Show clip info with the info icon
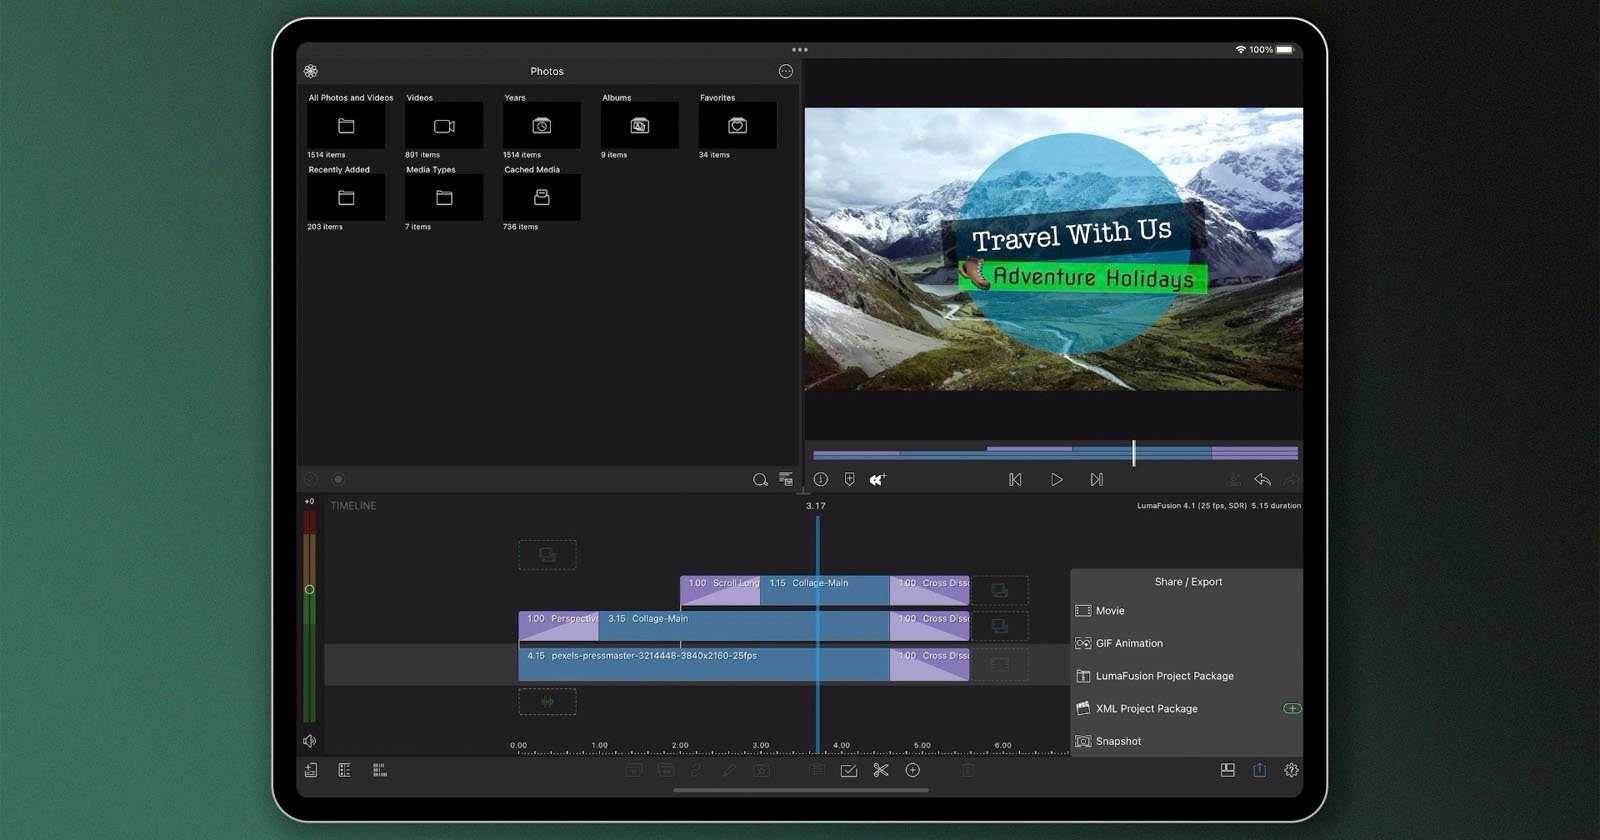The width and height of the screenshot is (1600, 840). pyautogui.click(x=821, y=480)
